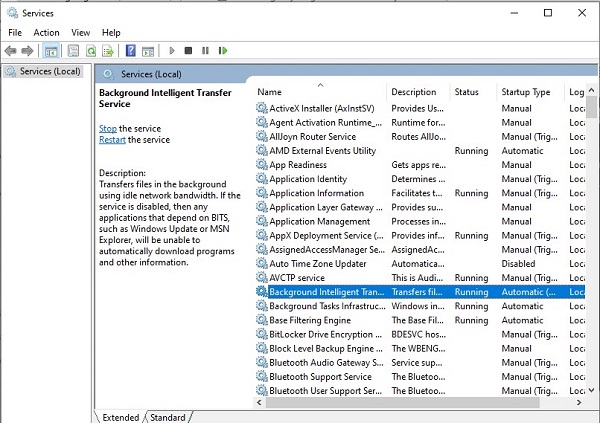The image size is (600, 423).
Task: Click the Stop the service link
Action: (x=108, y=129)
